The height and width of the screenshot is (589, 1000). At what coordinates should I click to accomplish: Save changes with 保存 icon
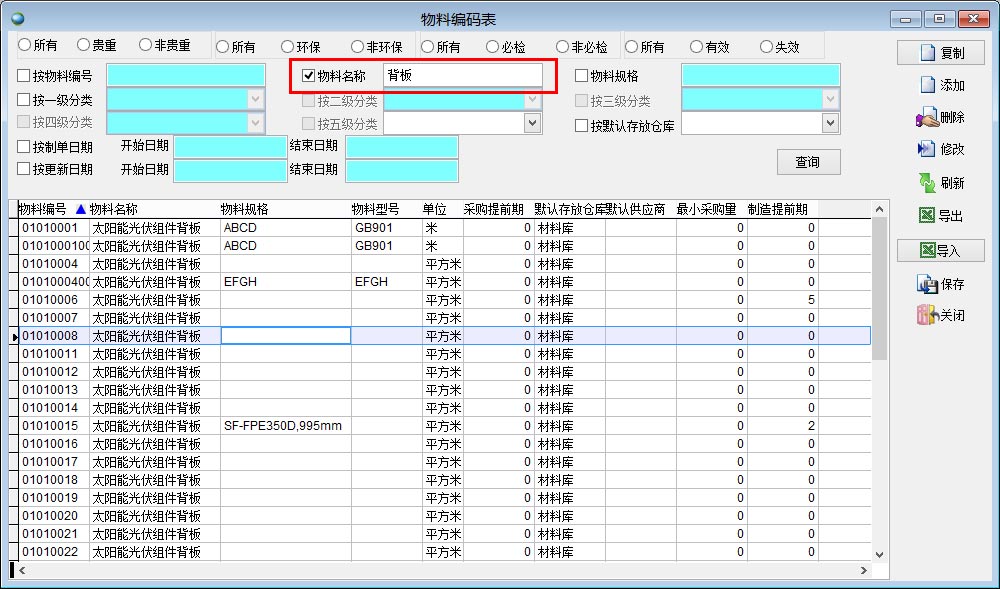click(926, 284)
